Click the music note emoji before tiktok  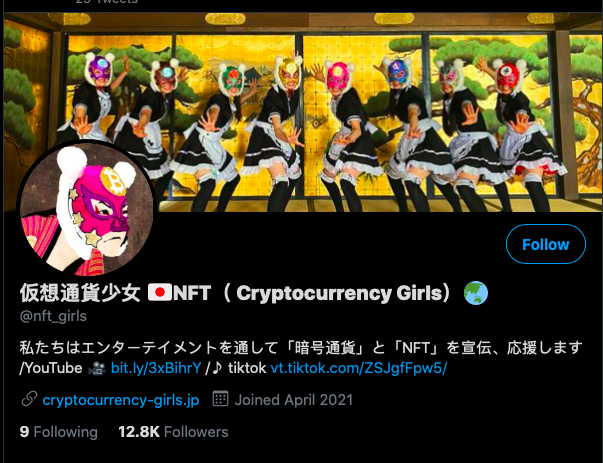[x=217, y=368]
